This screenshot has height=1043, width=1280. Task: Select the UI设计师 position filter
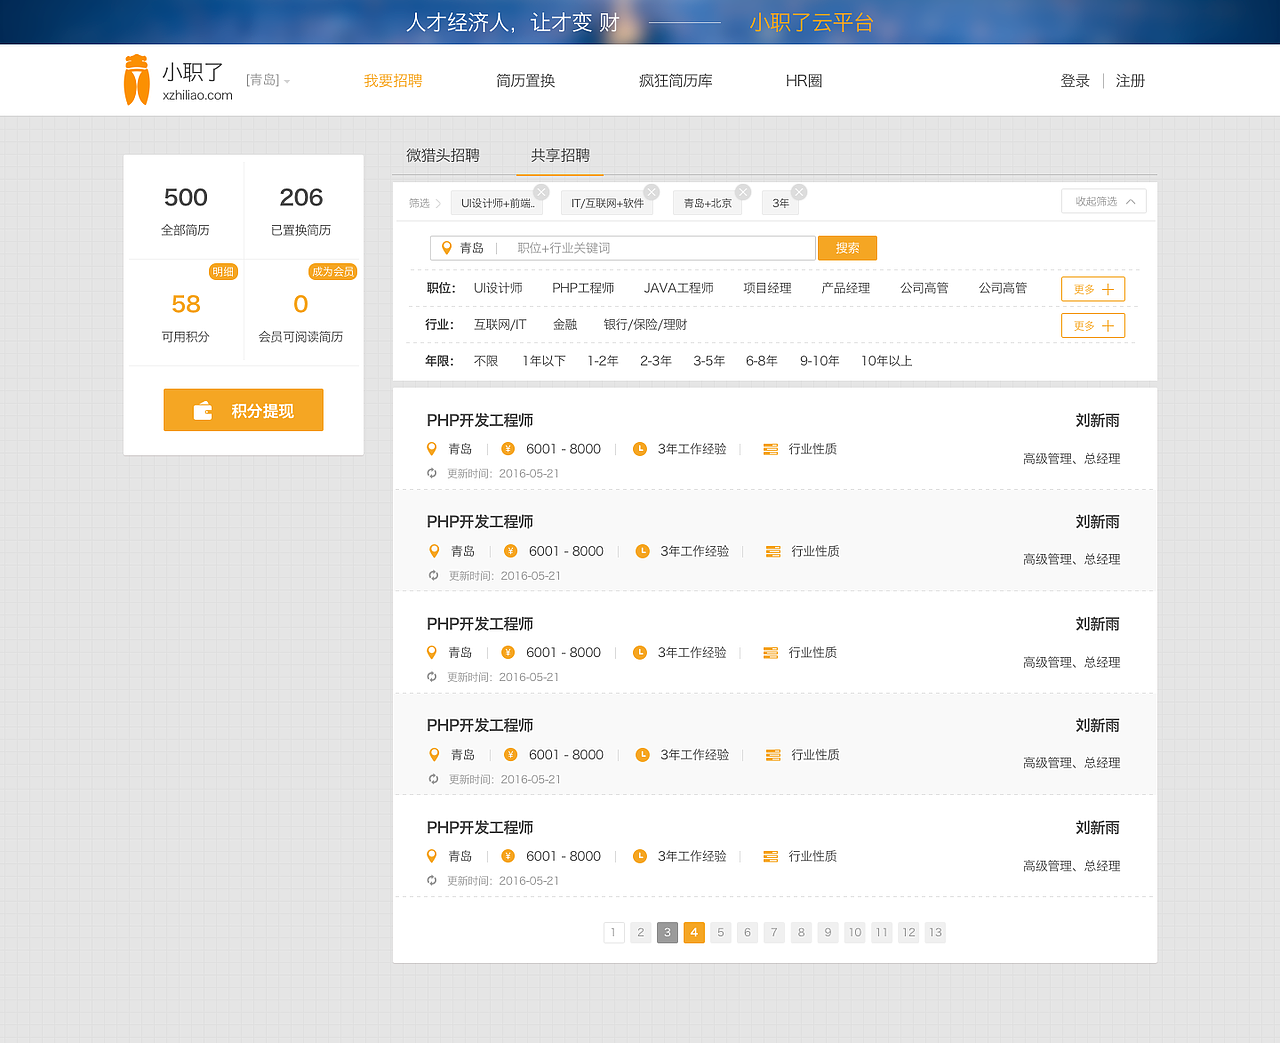pyautogui.click(x=498, y=288)
